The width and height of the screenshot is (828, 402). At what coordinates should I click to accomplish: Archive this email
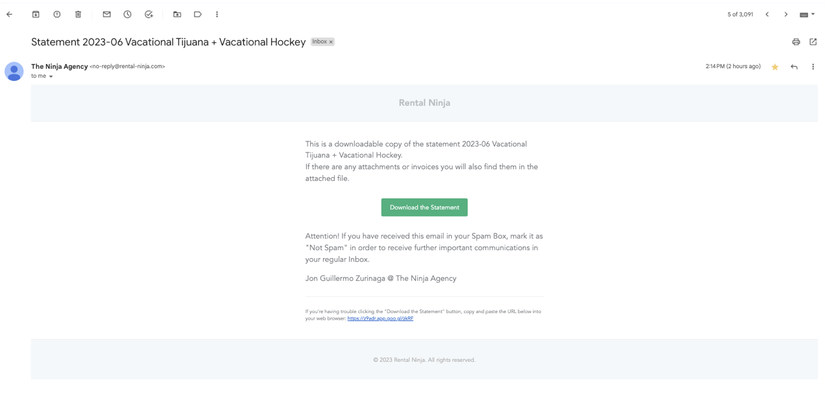pyautogui.click(x=35, y=14)
